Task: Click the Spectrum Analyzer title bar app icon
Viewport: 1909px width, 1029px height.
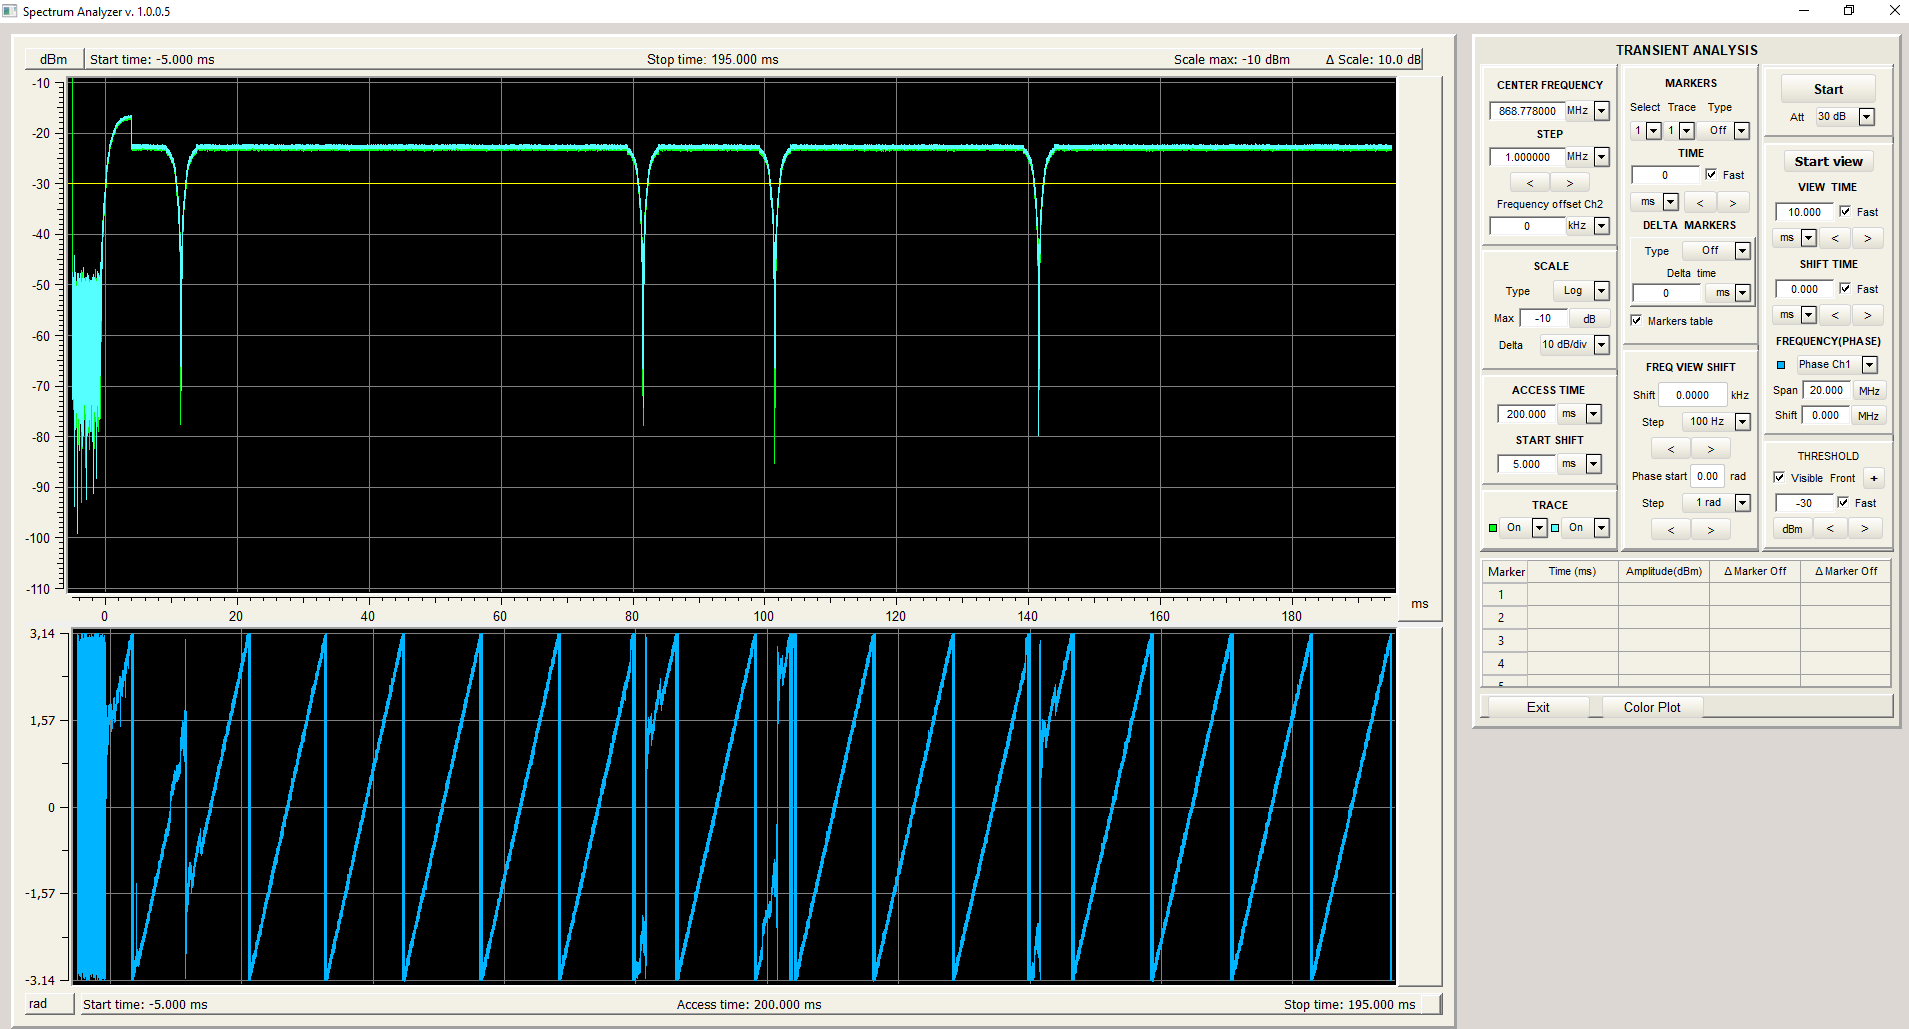Action: tap(10, 11)
